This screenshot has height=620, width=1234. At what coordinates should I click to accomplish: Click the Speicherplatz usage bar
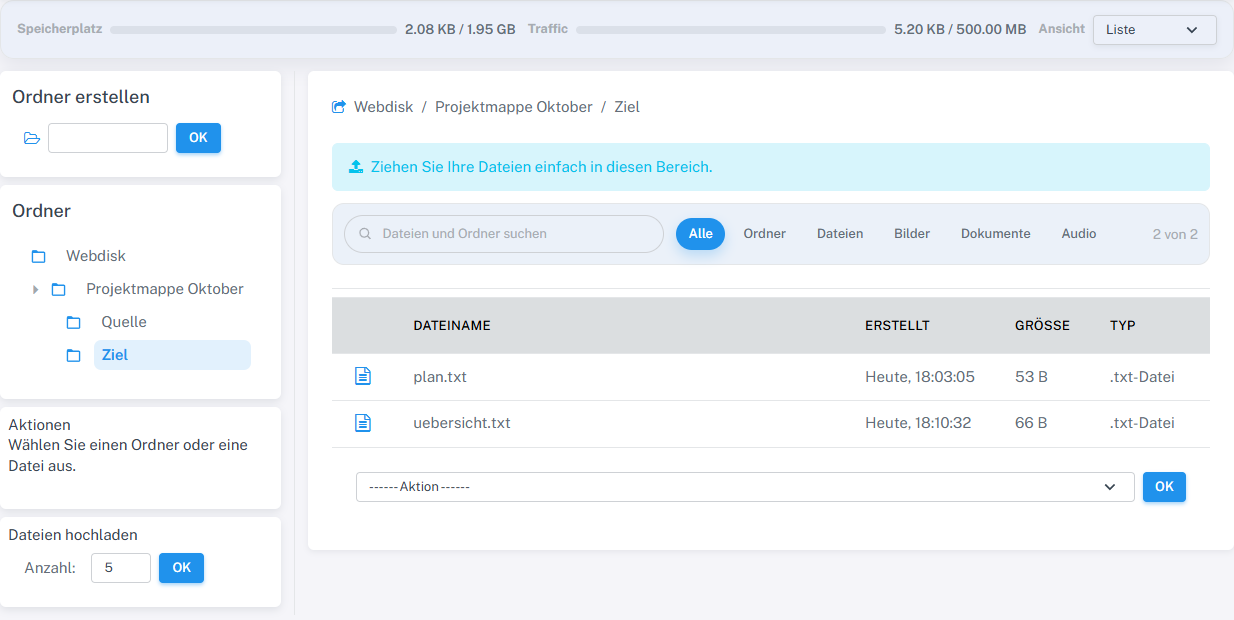coord(254,30)
